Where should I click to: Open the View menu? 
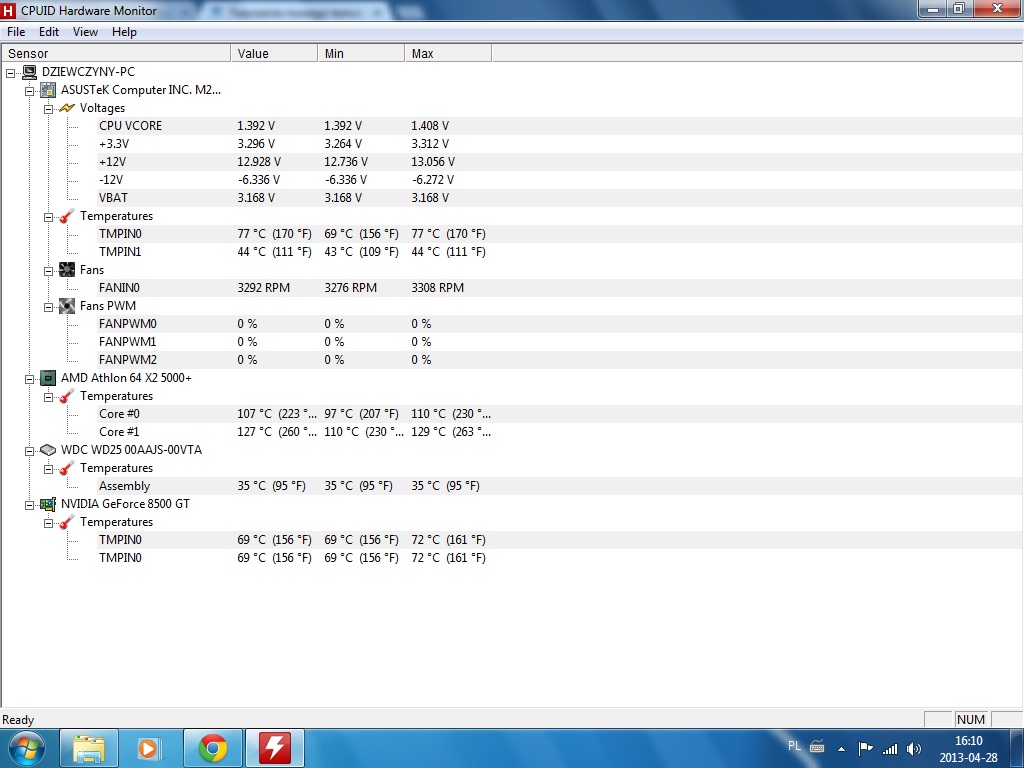(x=86, y=32)
